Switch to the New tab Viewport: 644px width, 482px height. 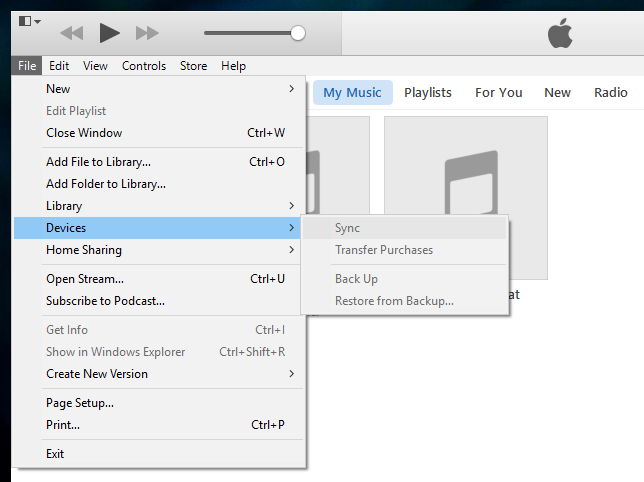click(557, 92)
